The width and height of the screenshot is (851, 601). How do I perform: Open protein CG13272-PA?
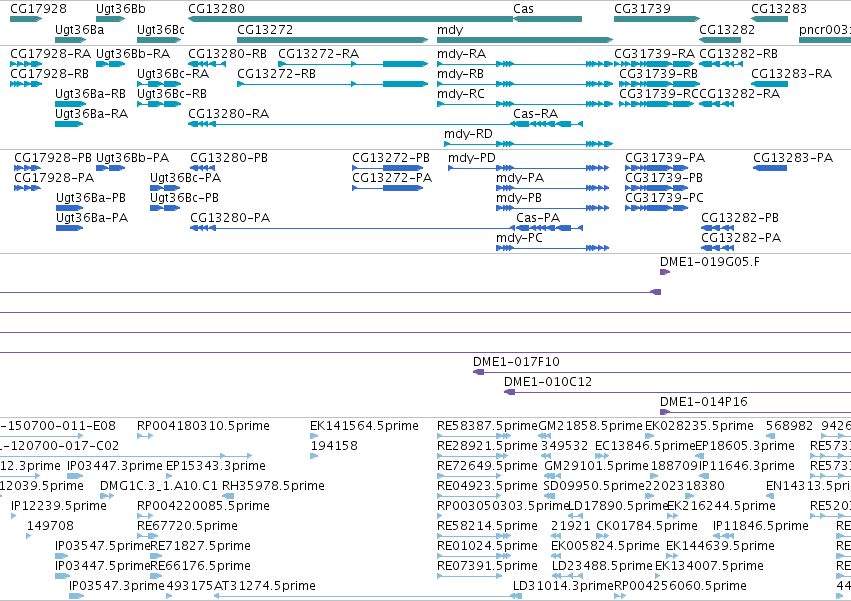(392, 178)
